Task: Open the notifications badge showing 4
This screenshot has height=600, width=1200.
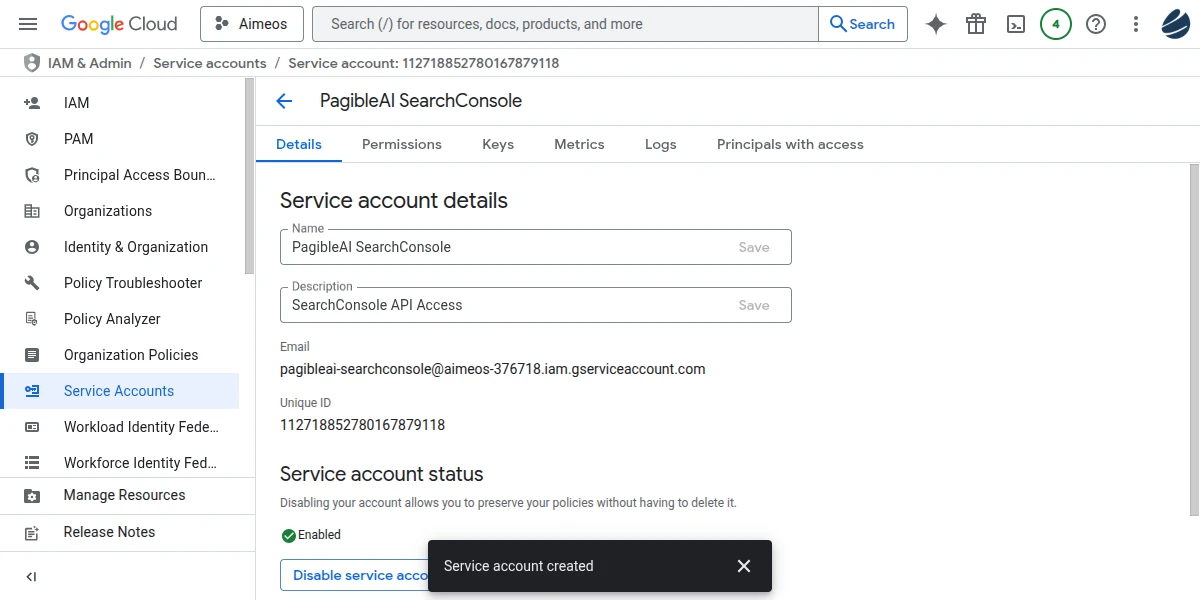Action: 1056,24
